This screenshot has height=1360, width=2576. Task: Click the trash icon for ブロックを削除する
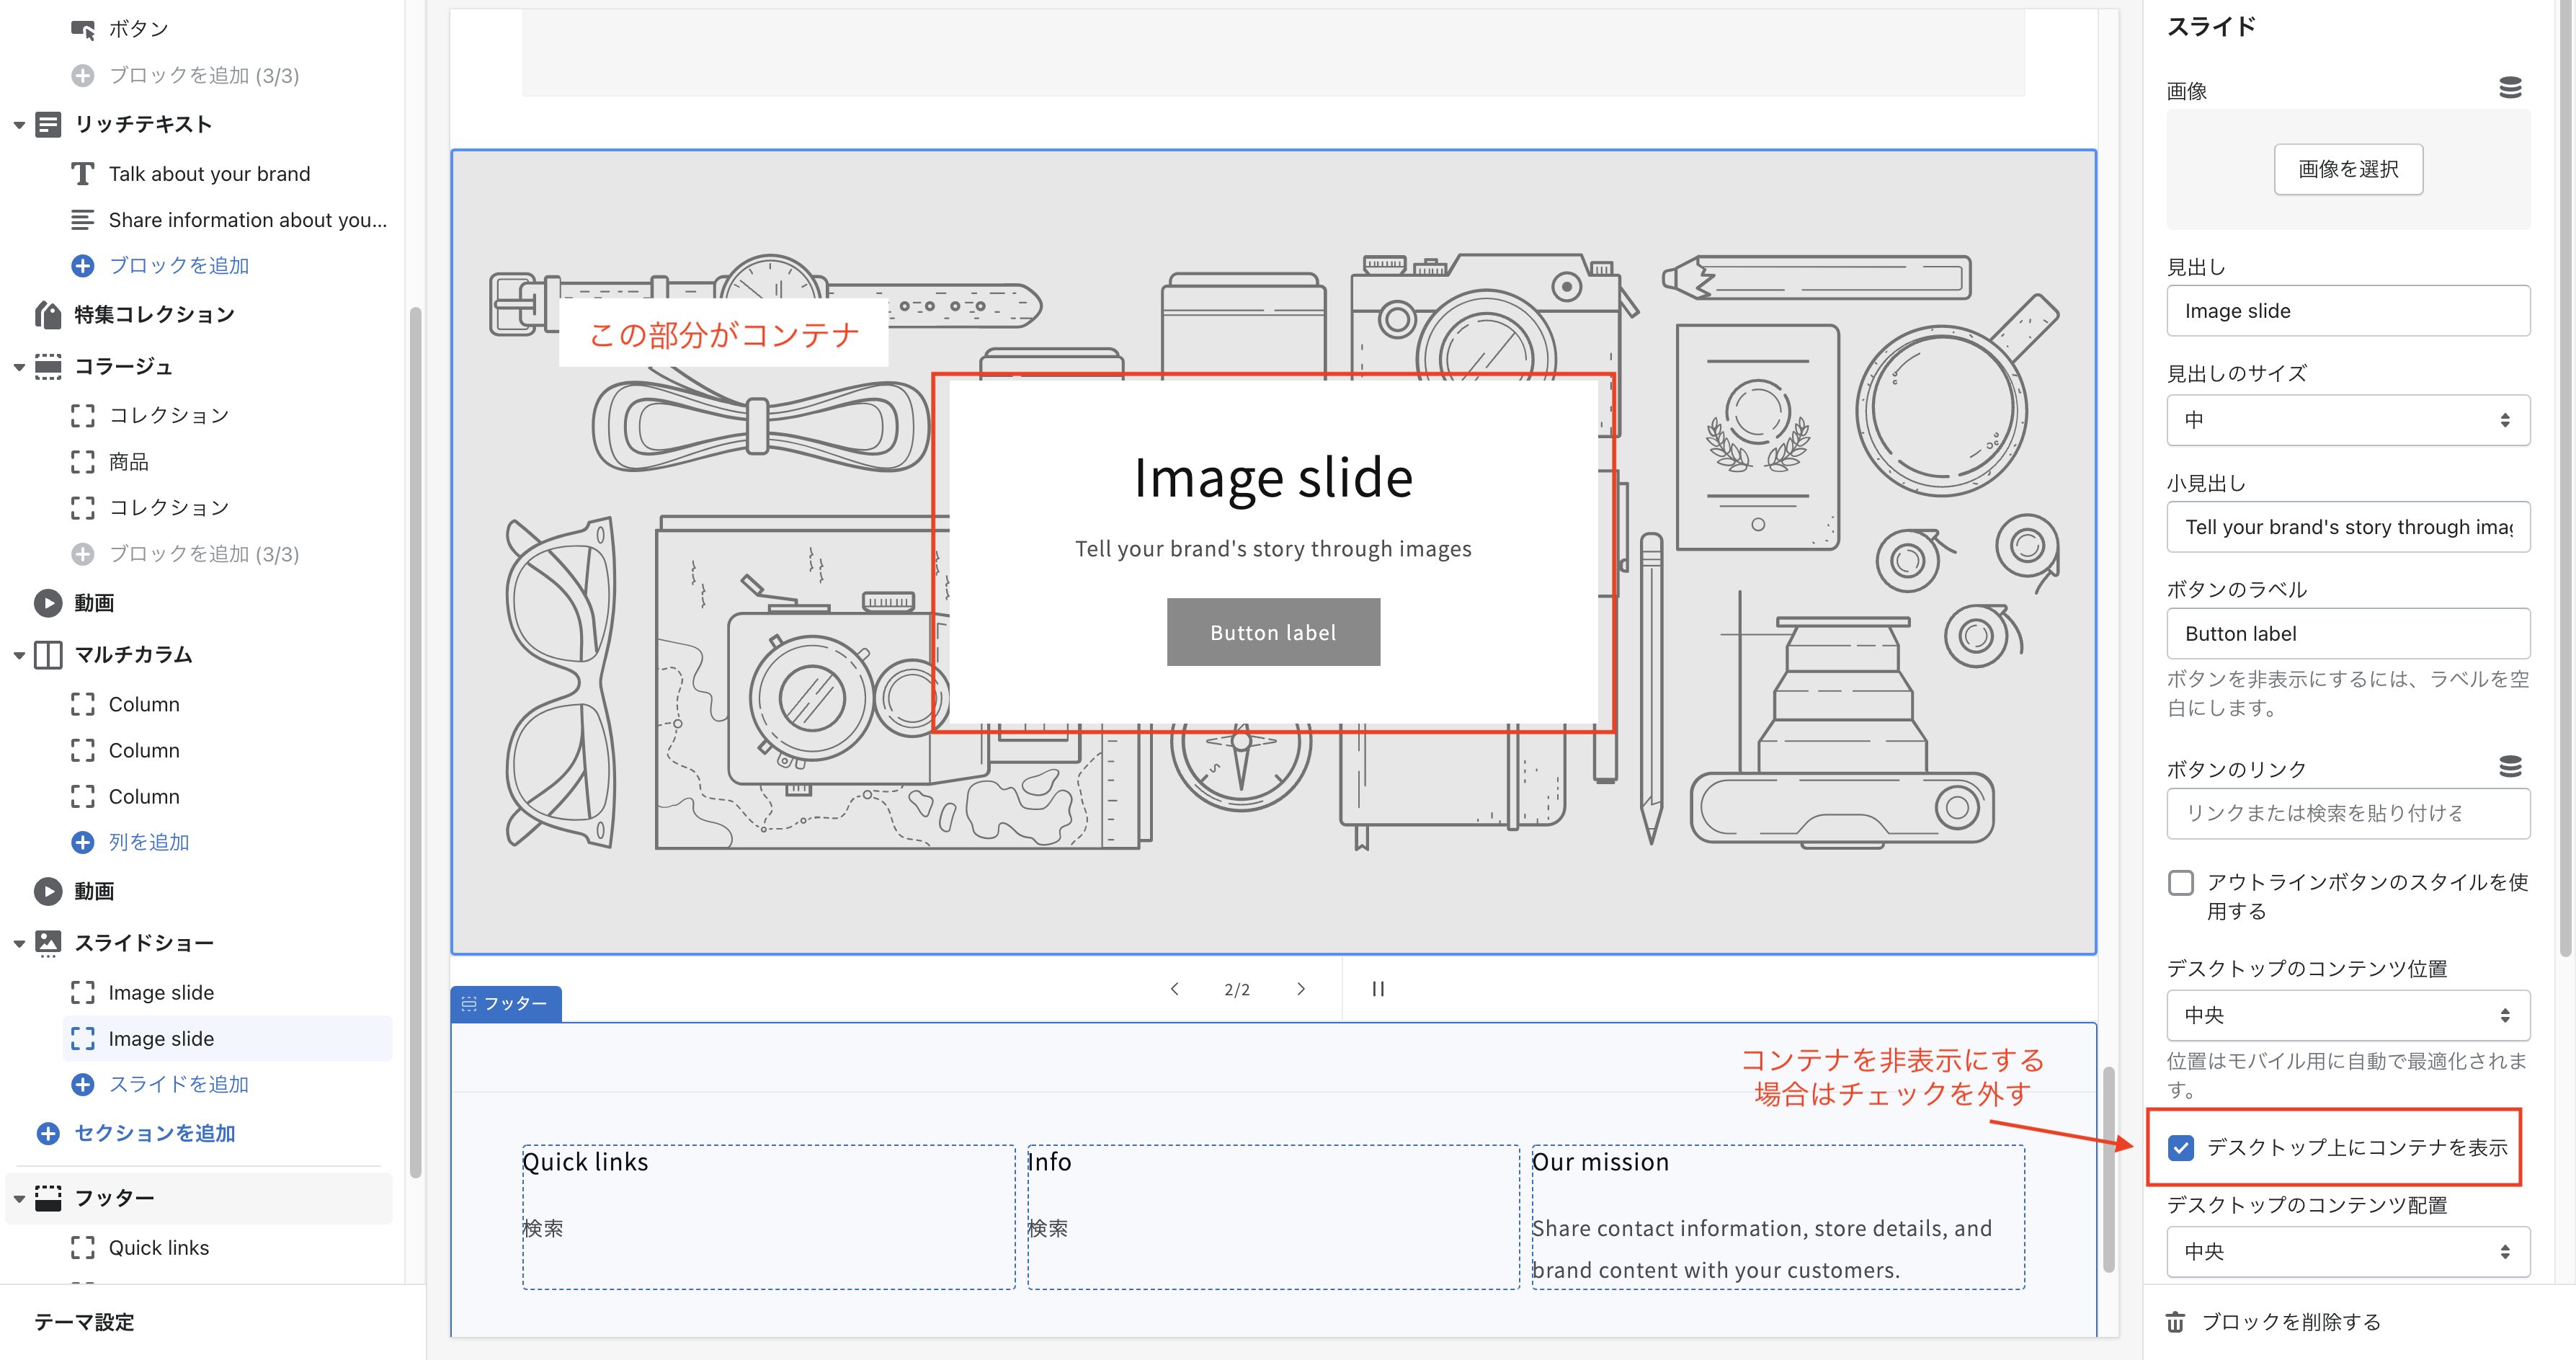[x=2177, y=1320]
